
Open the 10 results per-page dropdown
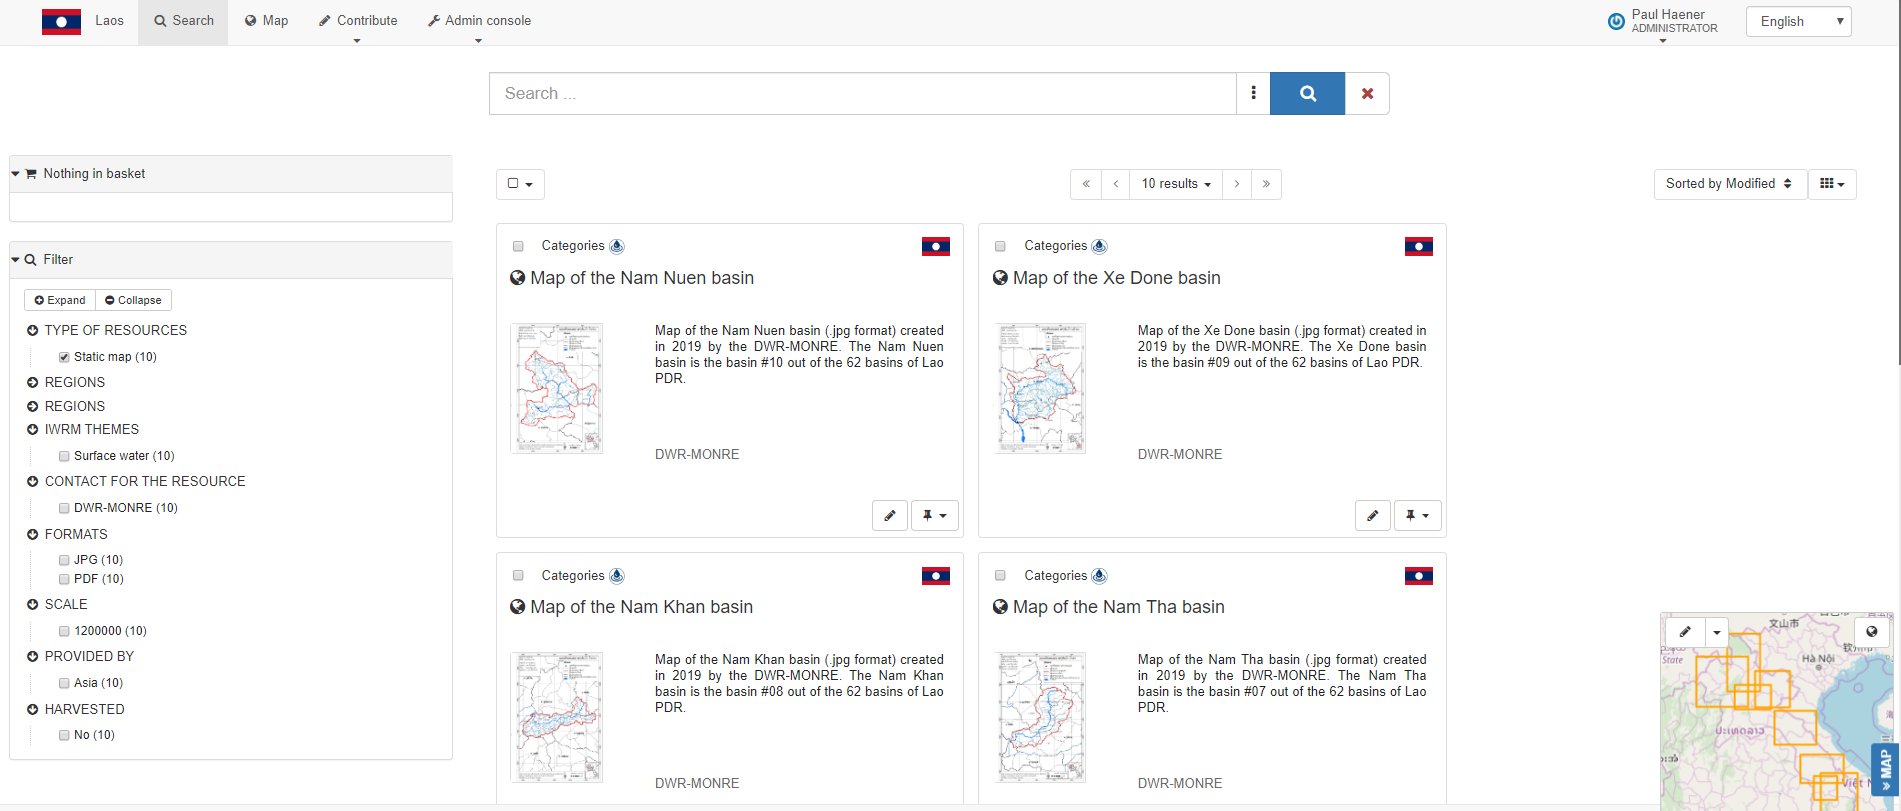click(1176, 184)
